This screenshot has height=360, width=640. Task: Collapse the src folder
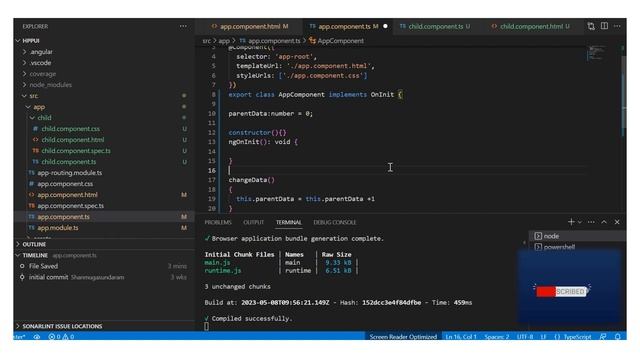tap(24, 96)
